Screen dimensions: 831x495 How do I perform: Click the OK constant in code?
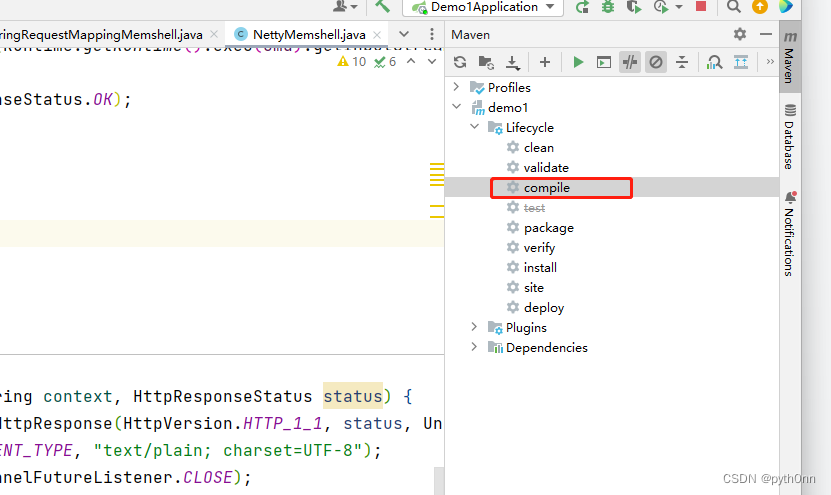coord(103,100)
